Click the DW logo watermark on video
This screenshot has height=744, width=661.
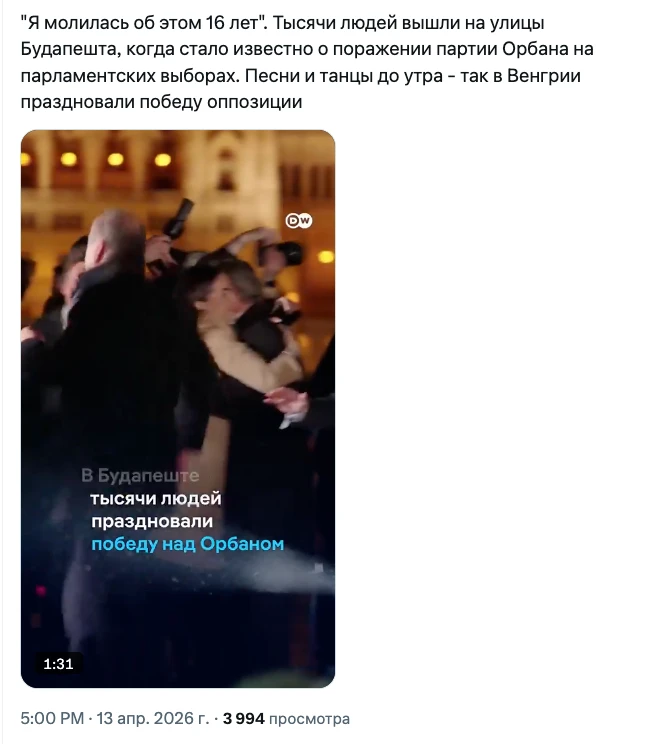tap(299, 221)
